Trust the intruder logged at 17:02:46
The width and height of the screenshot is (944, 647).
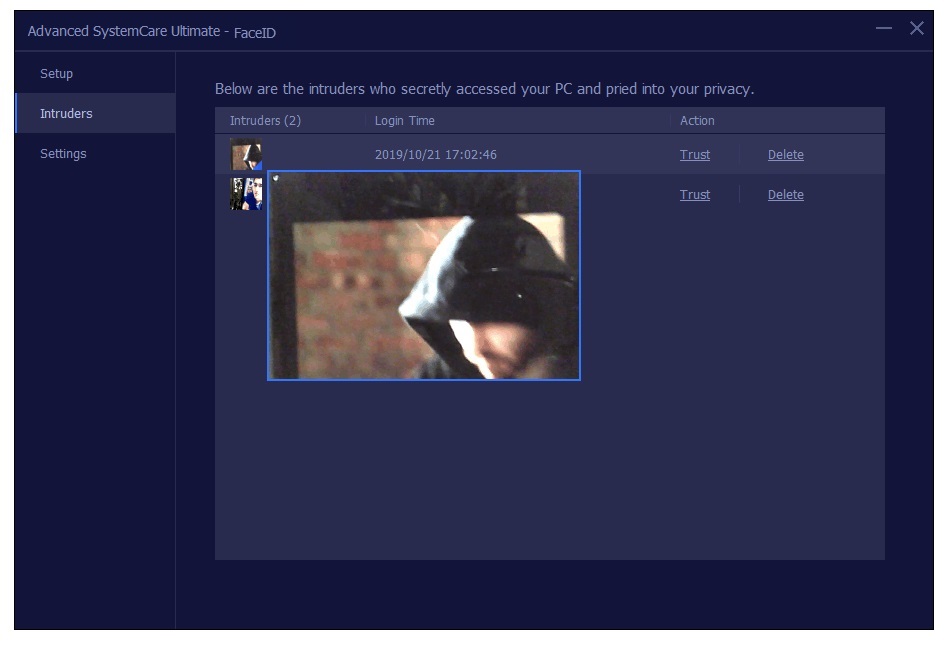click(694, 155)
